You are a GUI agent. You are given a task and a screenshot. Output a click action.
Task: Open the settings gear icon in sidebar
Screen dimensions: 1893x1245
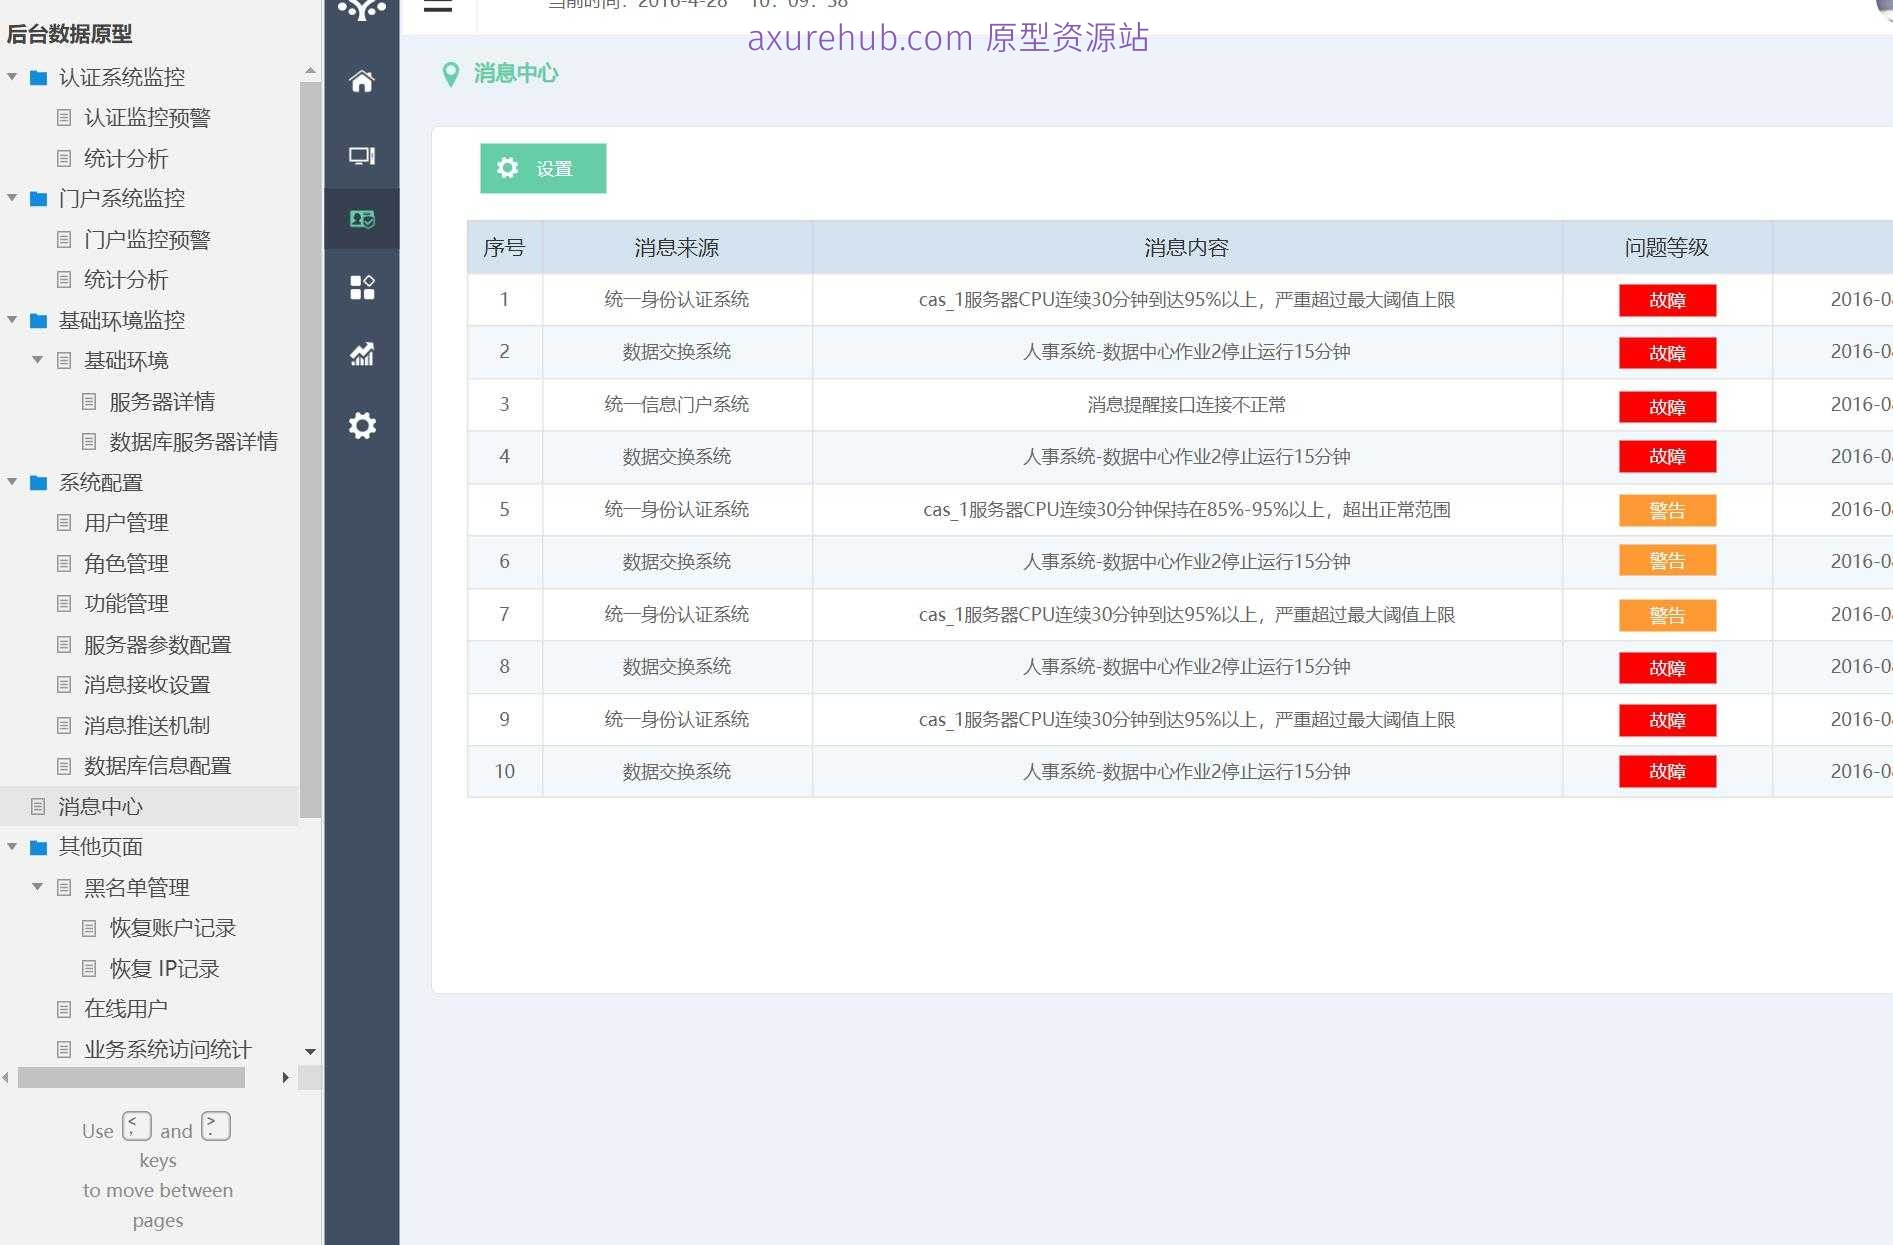(361, 425)
